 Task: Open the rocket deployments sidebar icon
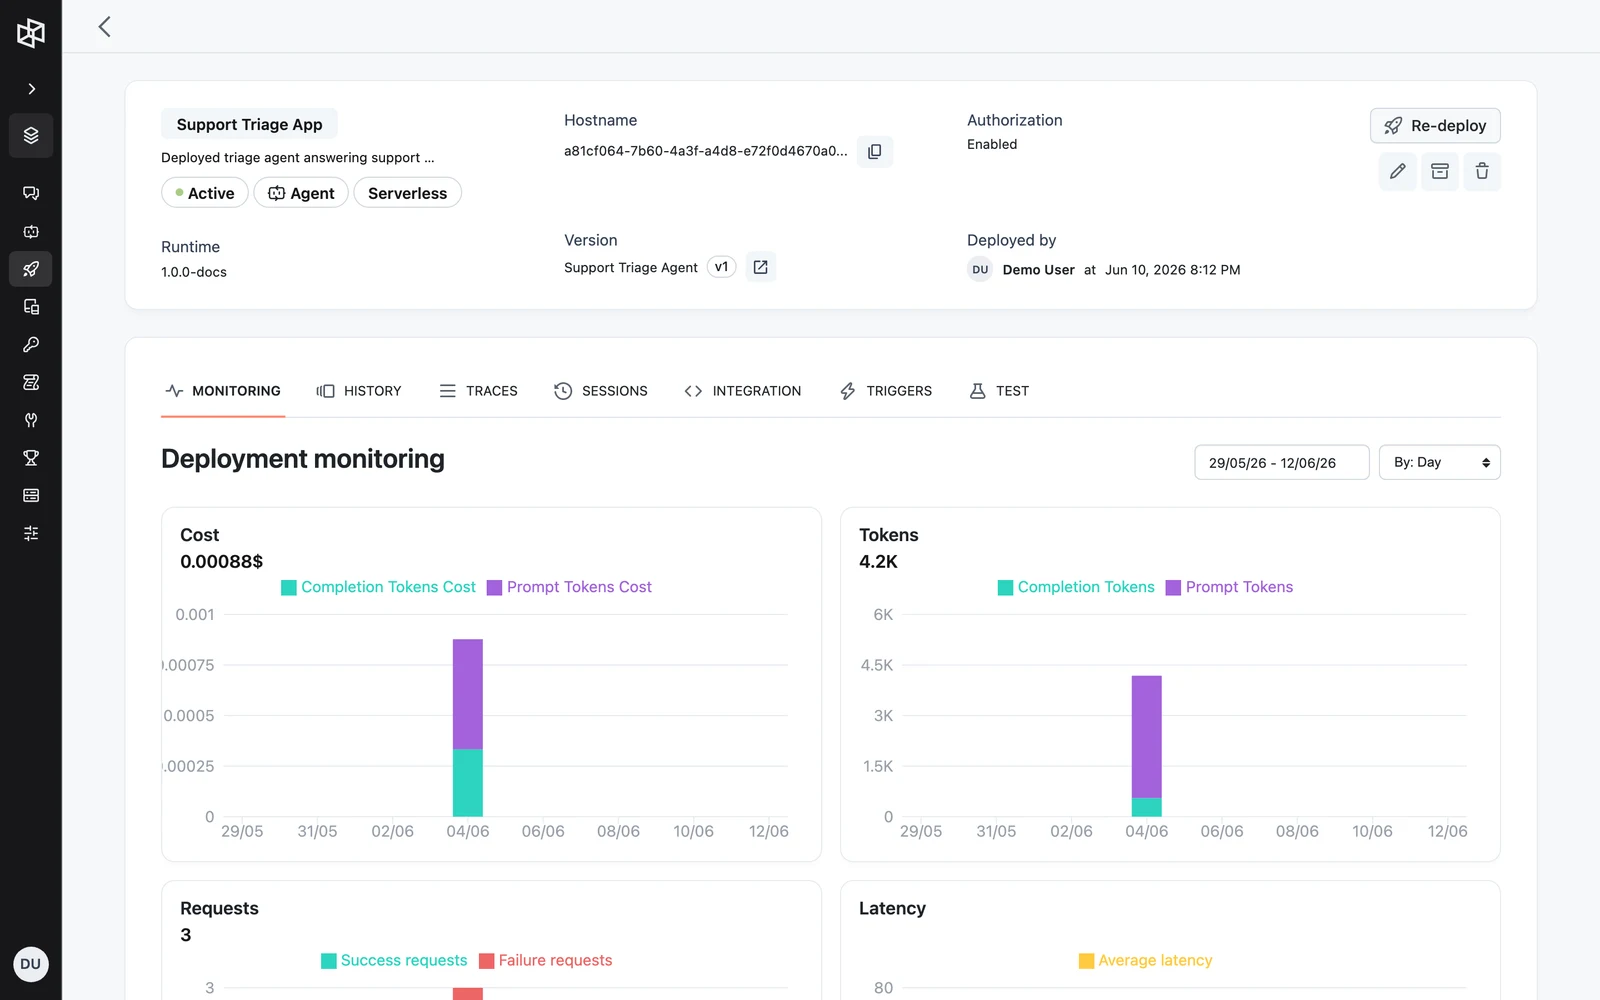point(31,269)
